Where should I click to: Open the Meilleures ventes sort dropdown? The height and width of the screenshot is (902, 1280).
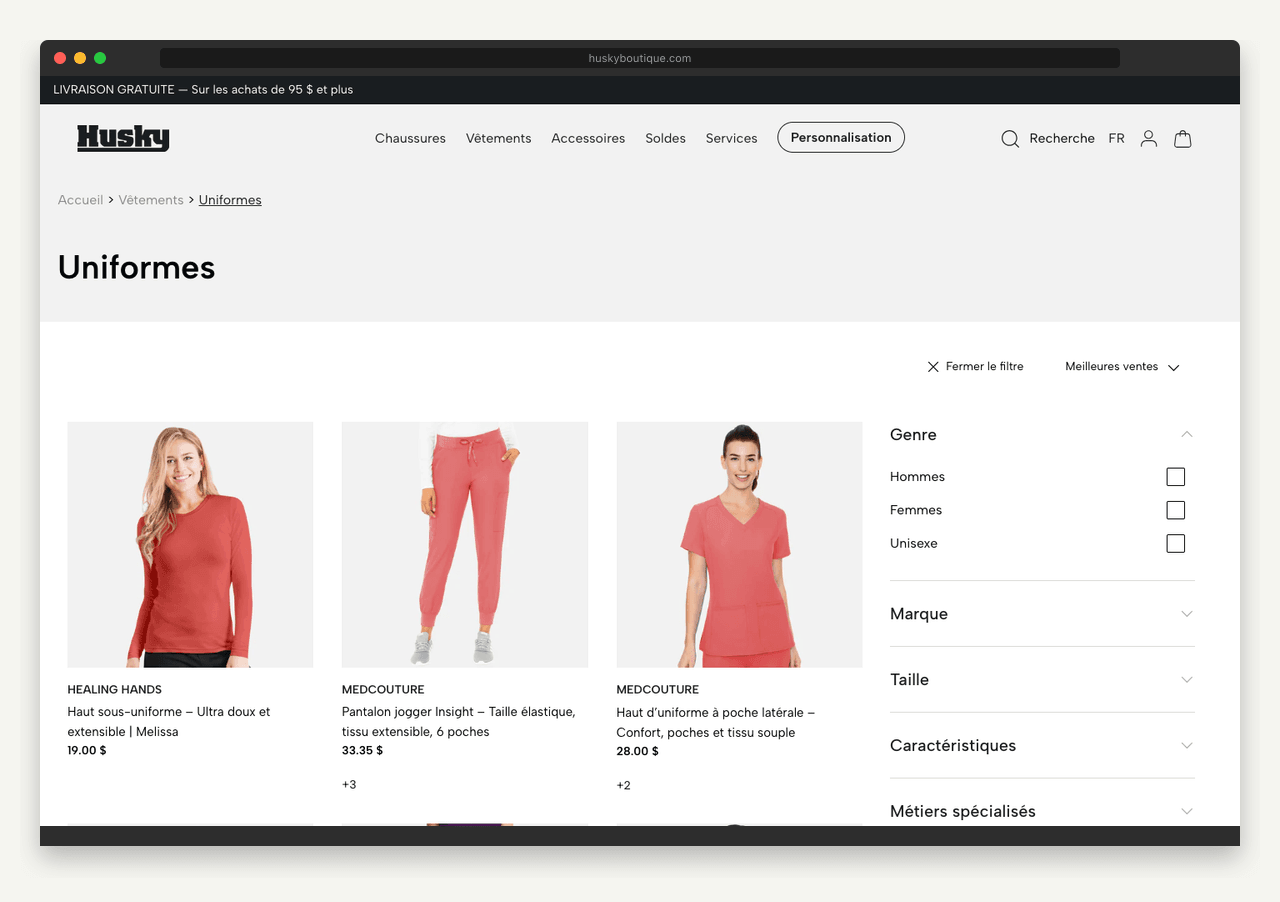(1120, 366)
